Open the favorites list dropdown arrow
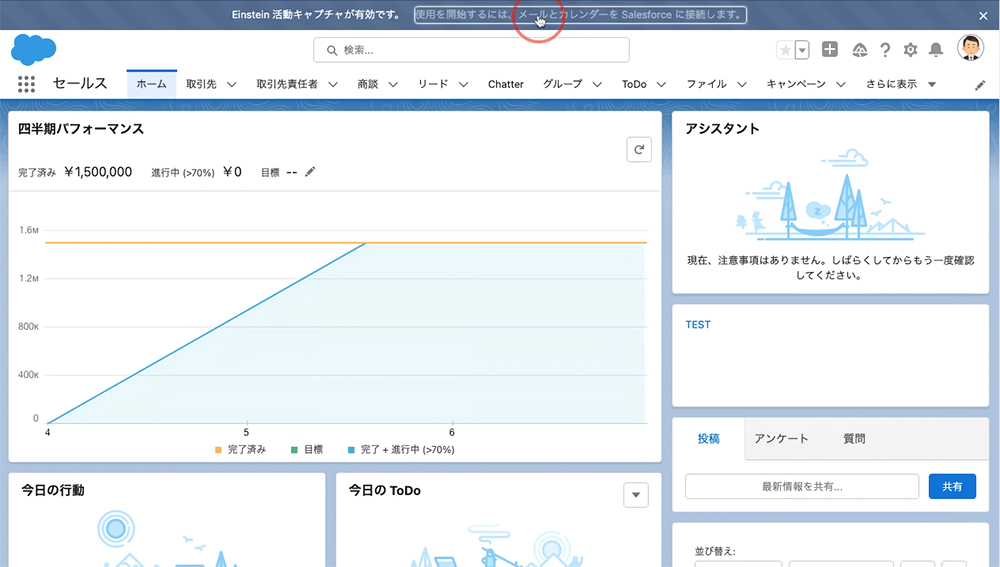This screenshot has height=567, width=1000. [802, 50]
